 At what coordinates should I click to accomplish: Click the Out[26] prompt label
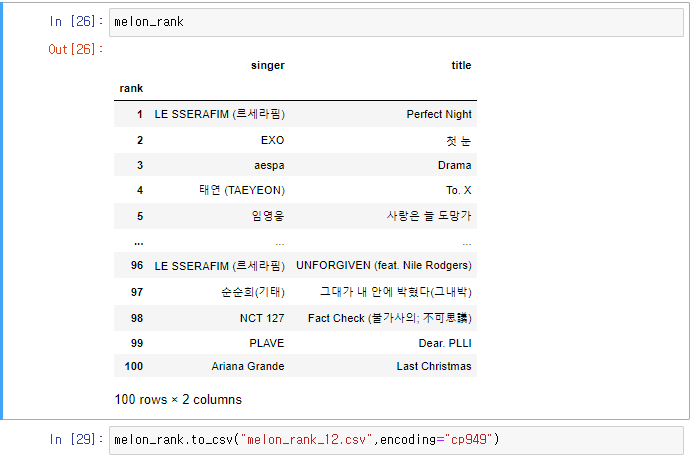(x=75, y=49)
